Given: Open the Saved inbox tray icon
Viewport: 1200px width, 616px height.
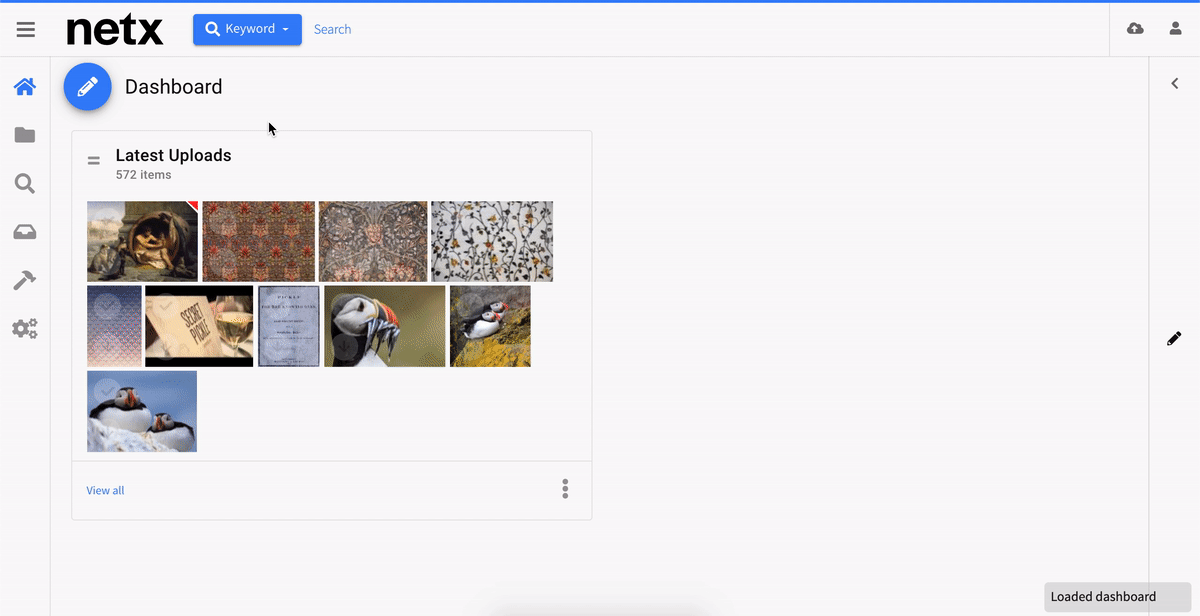Looking at the screenshot, I should 25,232.
